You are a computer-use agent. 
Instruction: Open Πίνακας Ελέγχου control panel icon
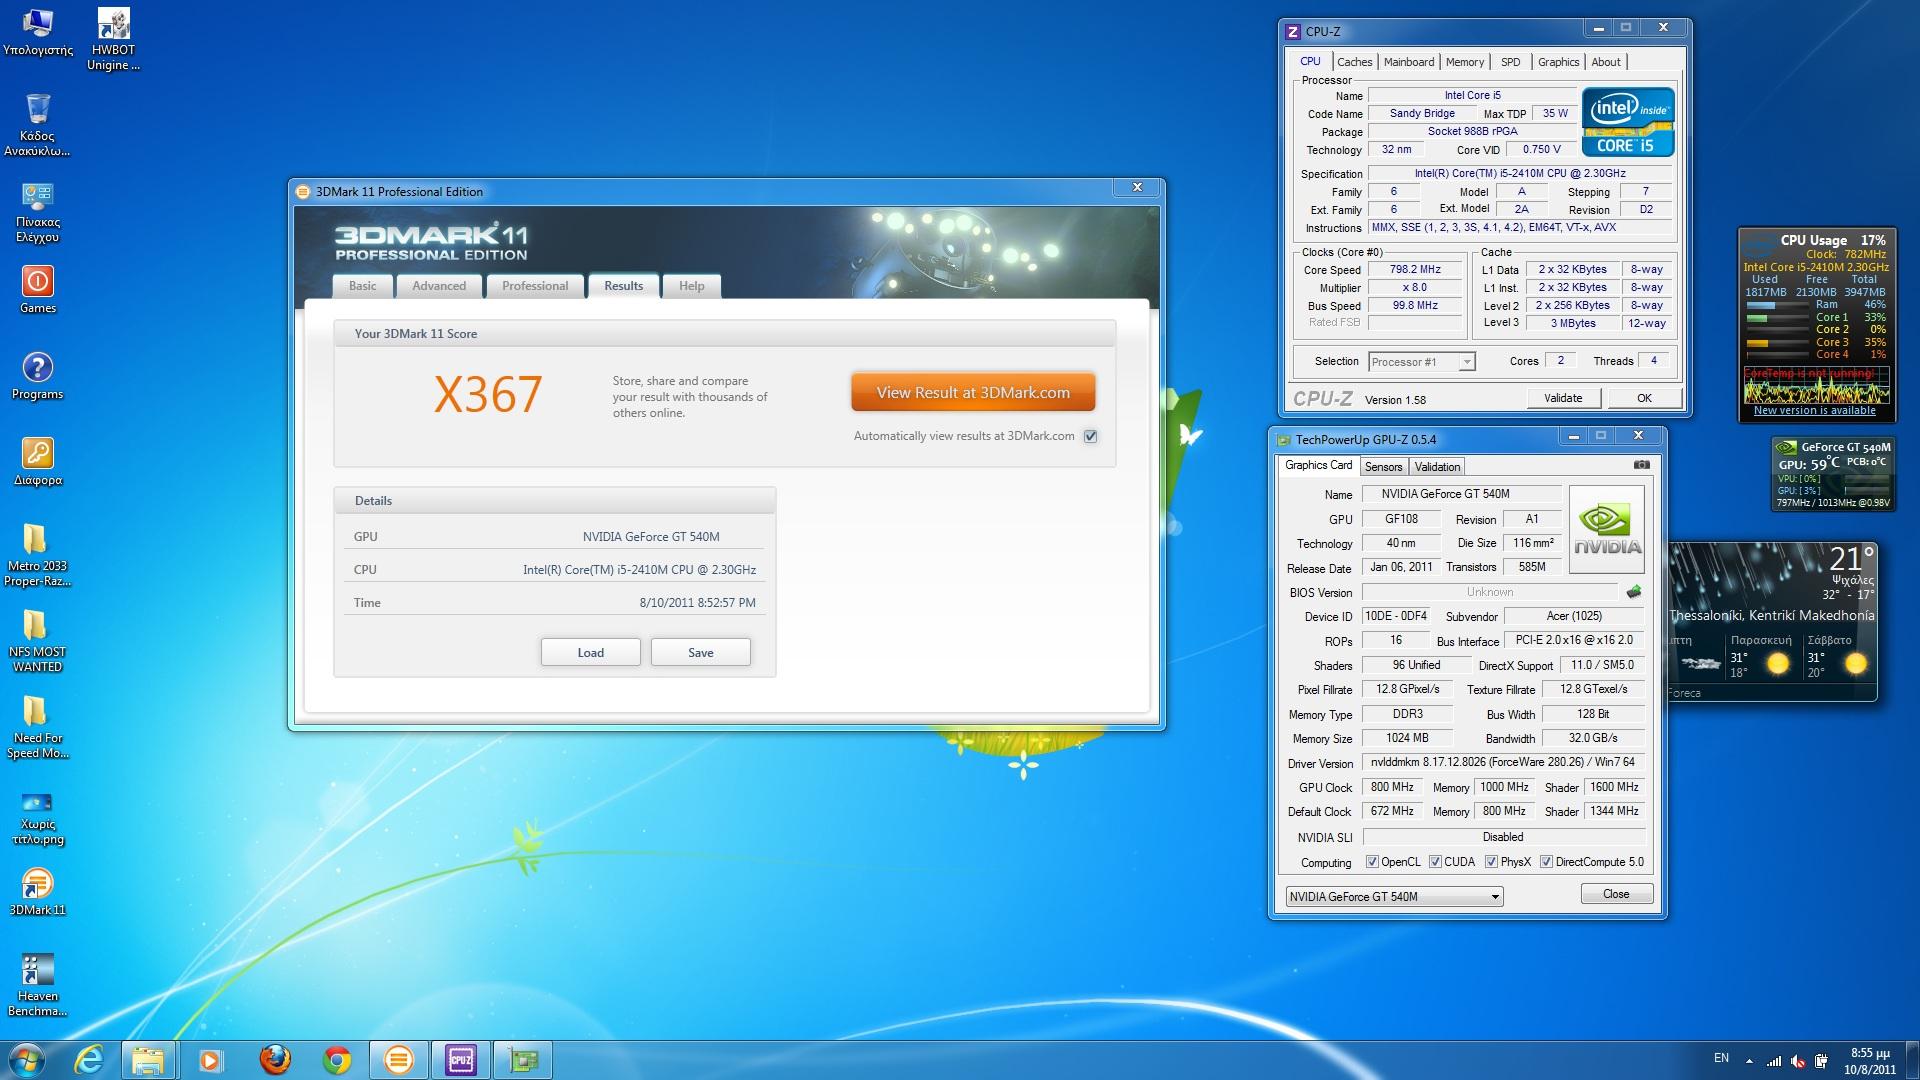[37, 212]
